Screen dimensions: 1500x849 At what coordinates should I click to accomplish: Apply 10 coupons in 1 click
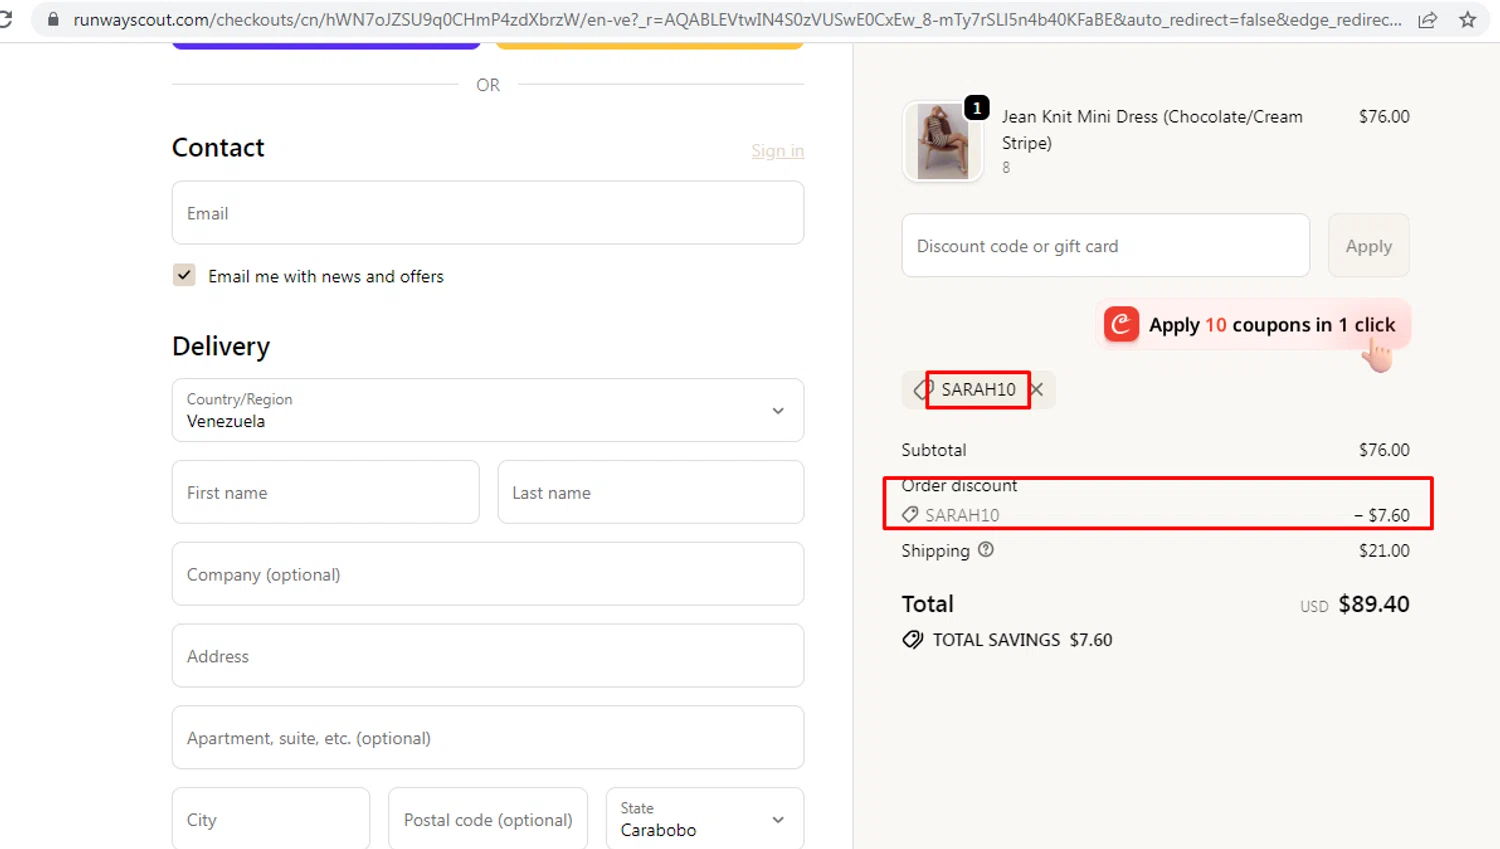[x=1254, y=324]
